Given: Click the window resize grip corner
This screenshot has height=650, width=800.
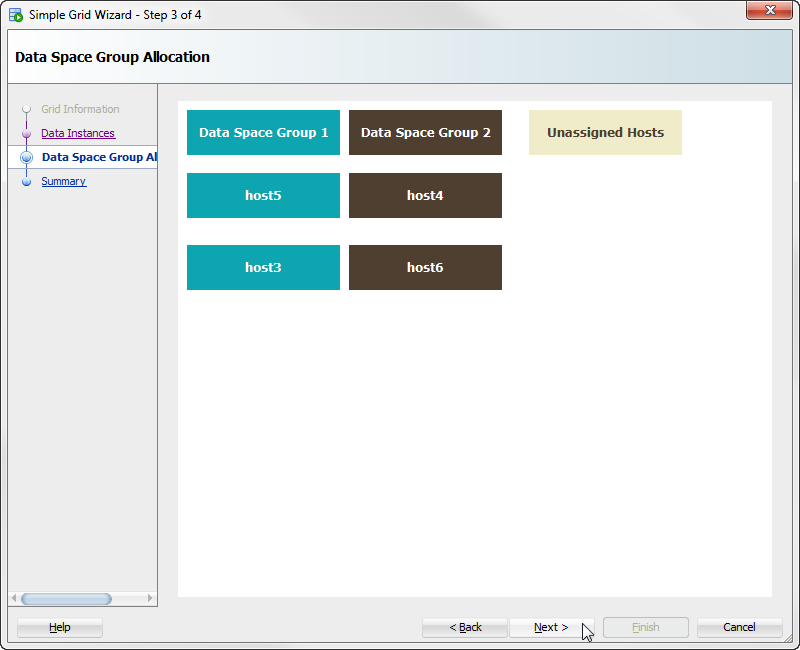Looking at the screenshot, I should point(789,639).
